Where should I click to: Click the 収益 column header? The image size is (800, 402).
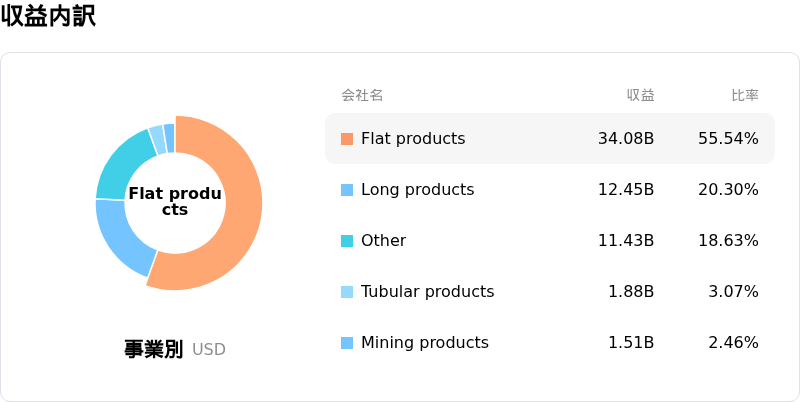[x=640, y=95]
